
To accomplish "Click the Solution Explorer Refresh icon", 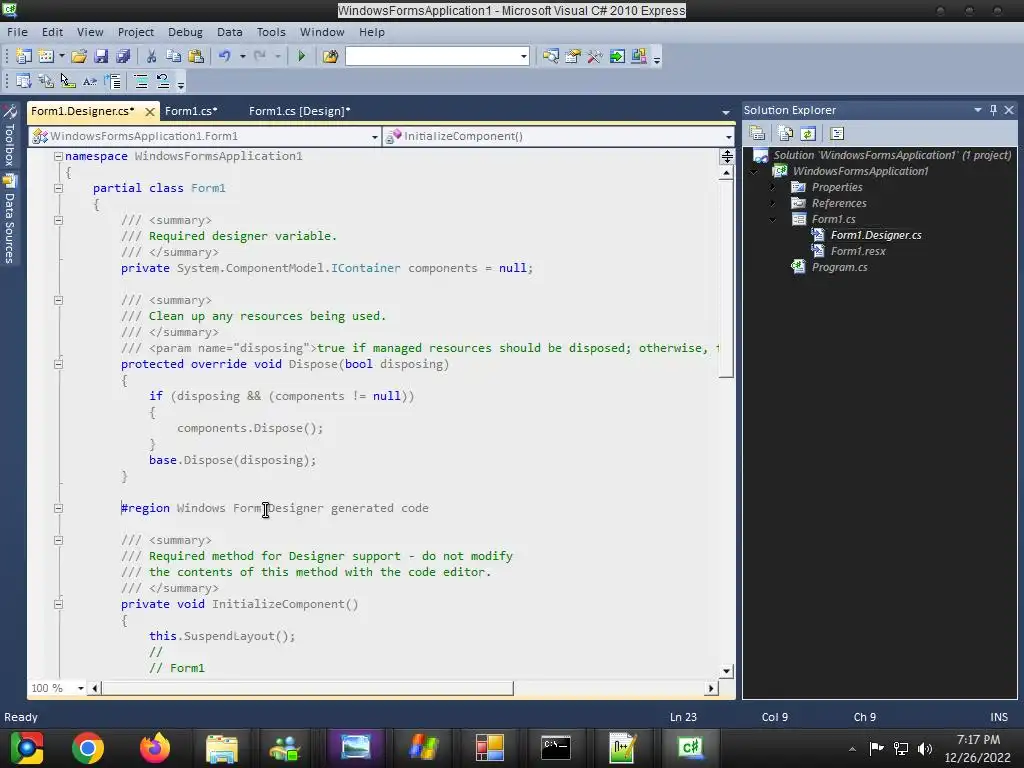I will 808,133.
